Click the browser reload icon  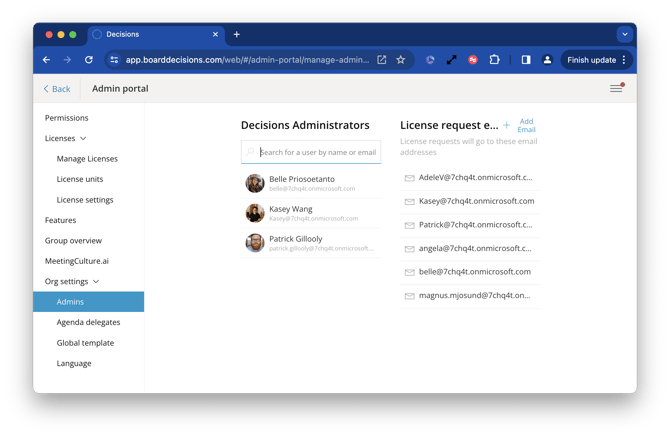pyautogui.click(x=89, y=60)
